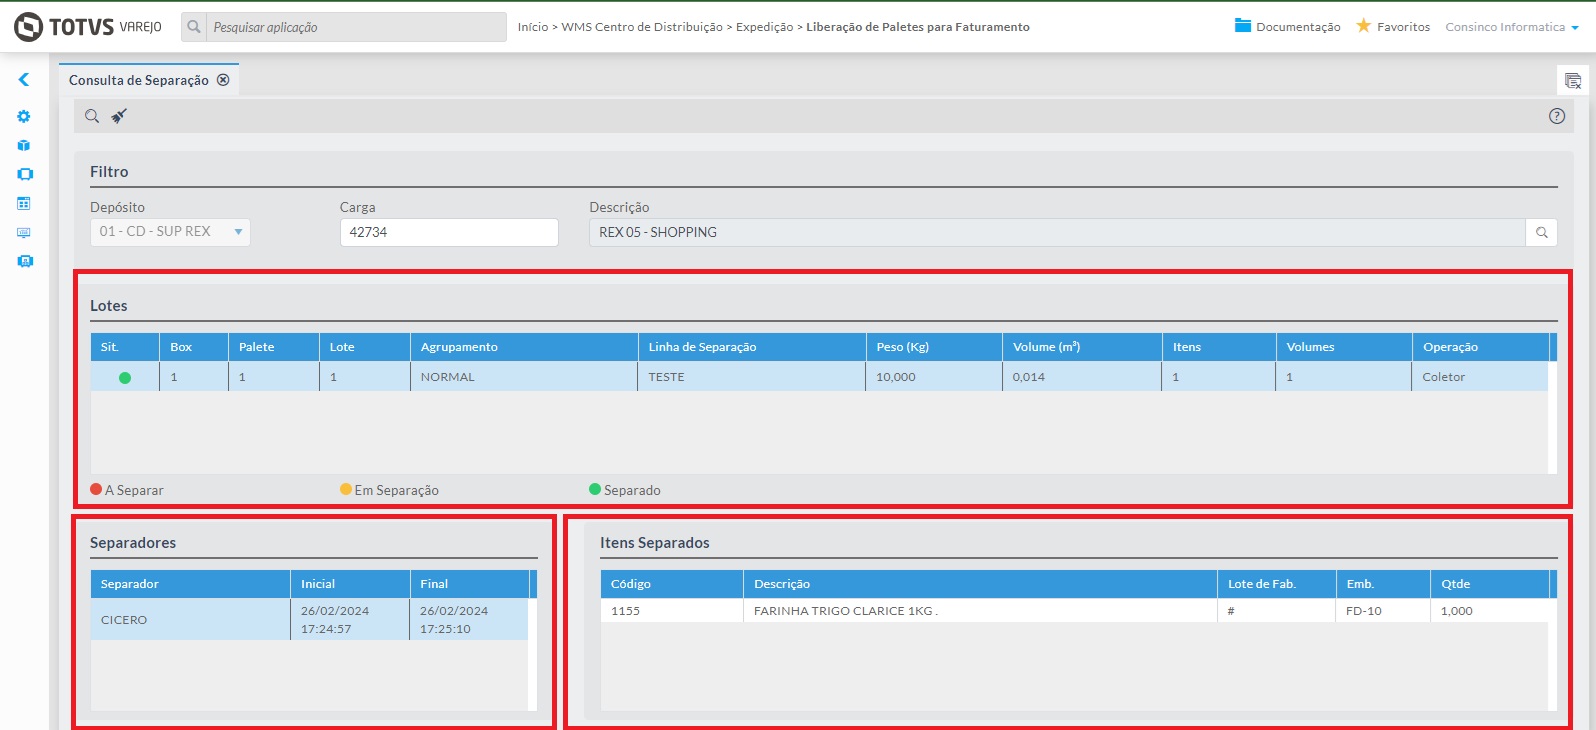Sort by Qtde column header
The image size is (1596, 730).
coord(1490,584)
